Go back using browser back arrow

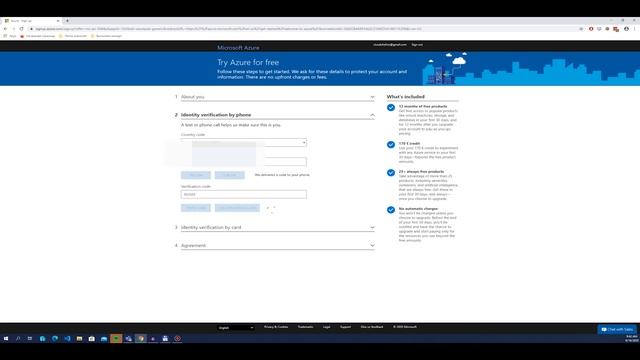tap(5, 29)
